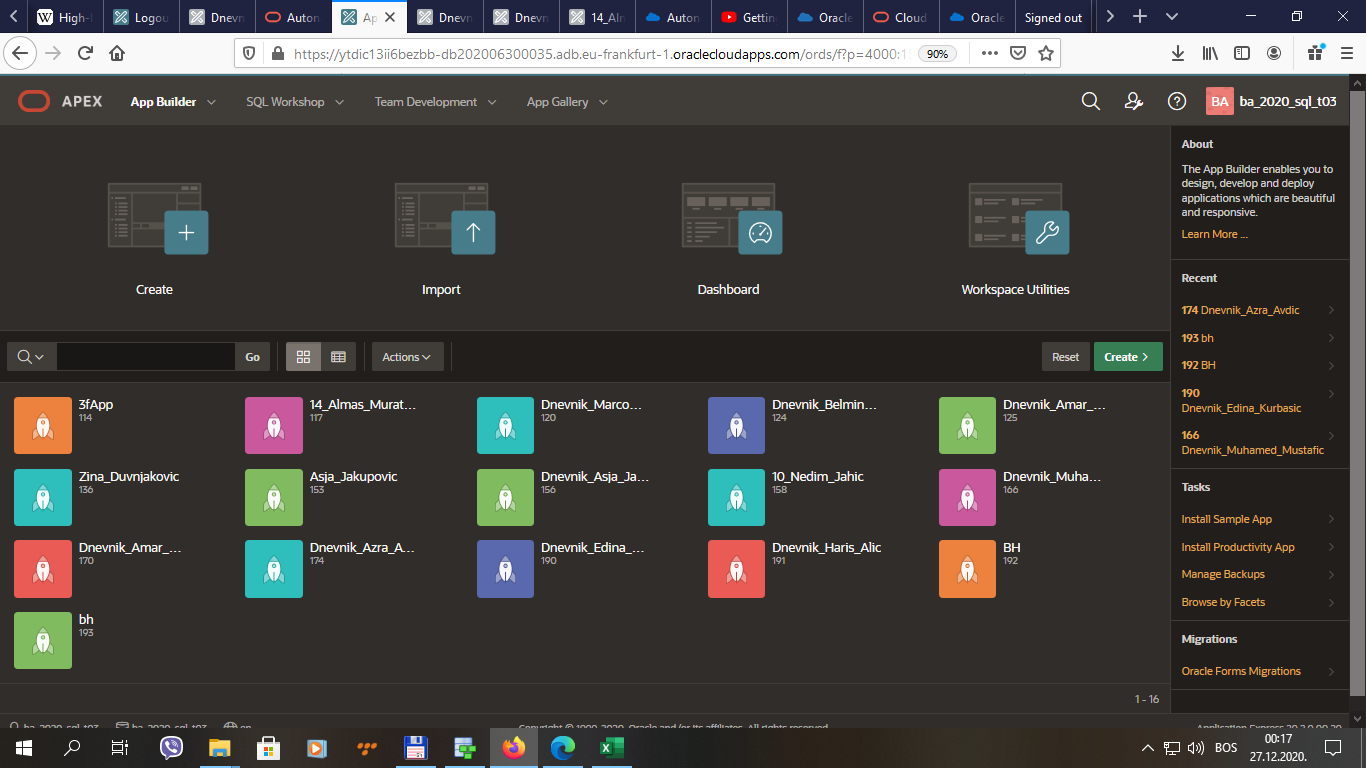Switch to report table view
The width and height of the screenshot is (1366, 768).
(338, 357)
